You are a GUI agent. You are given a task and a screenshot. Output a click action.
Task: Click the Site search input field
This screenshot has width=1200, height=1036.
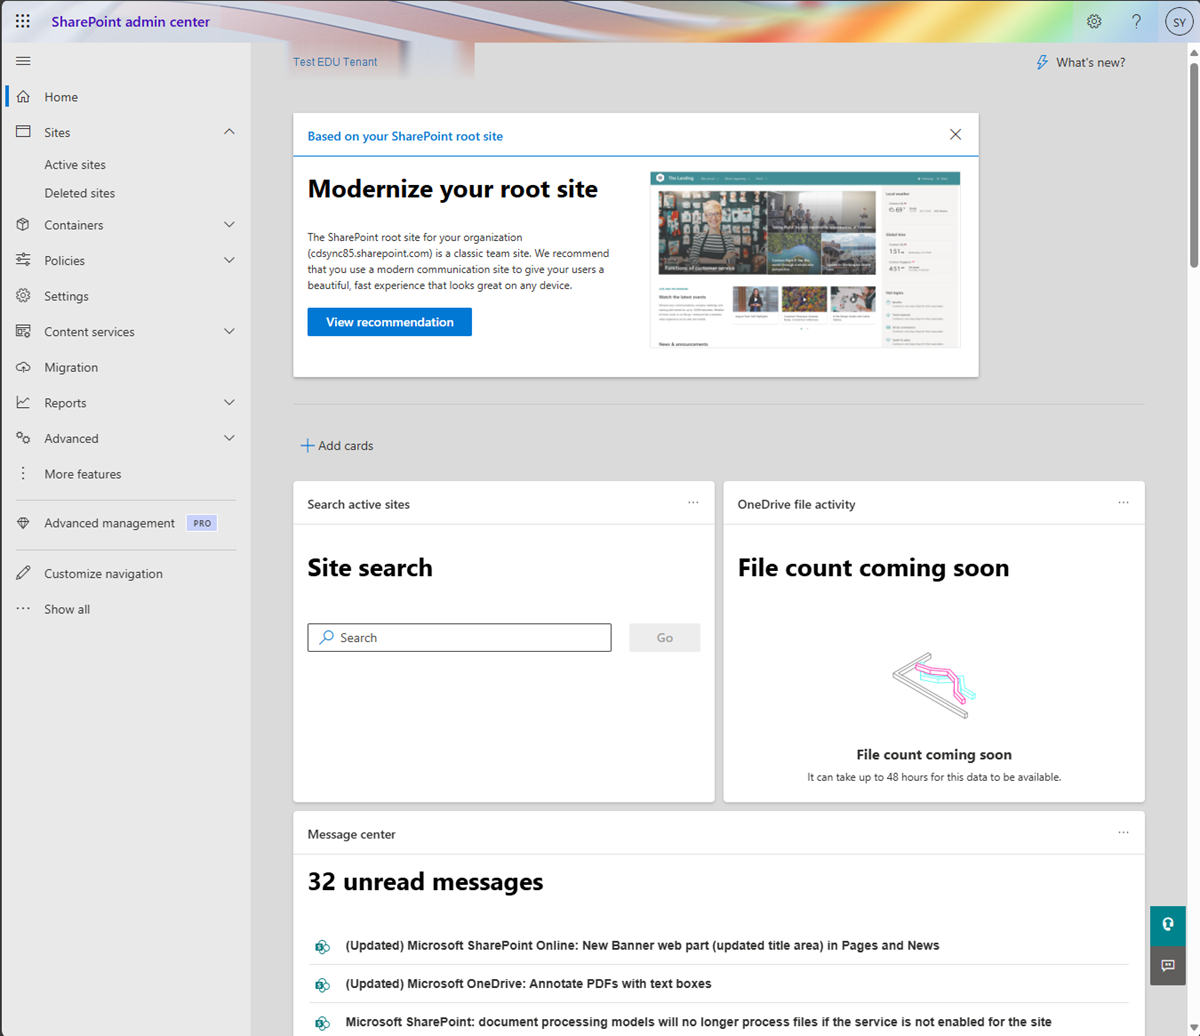459,638
